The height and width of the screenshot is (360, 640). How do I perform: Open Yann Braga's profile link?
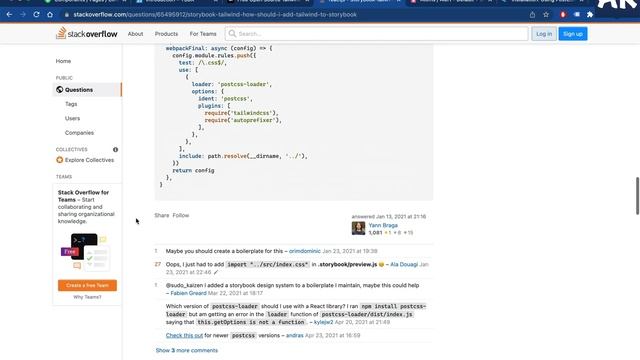click(383, 225)
